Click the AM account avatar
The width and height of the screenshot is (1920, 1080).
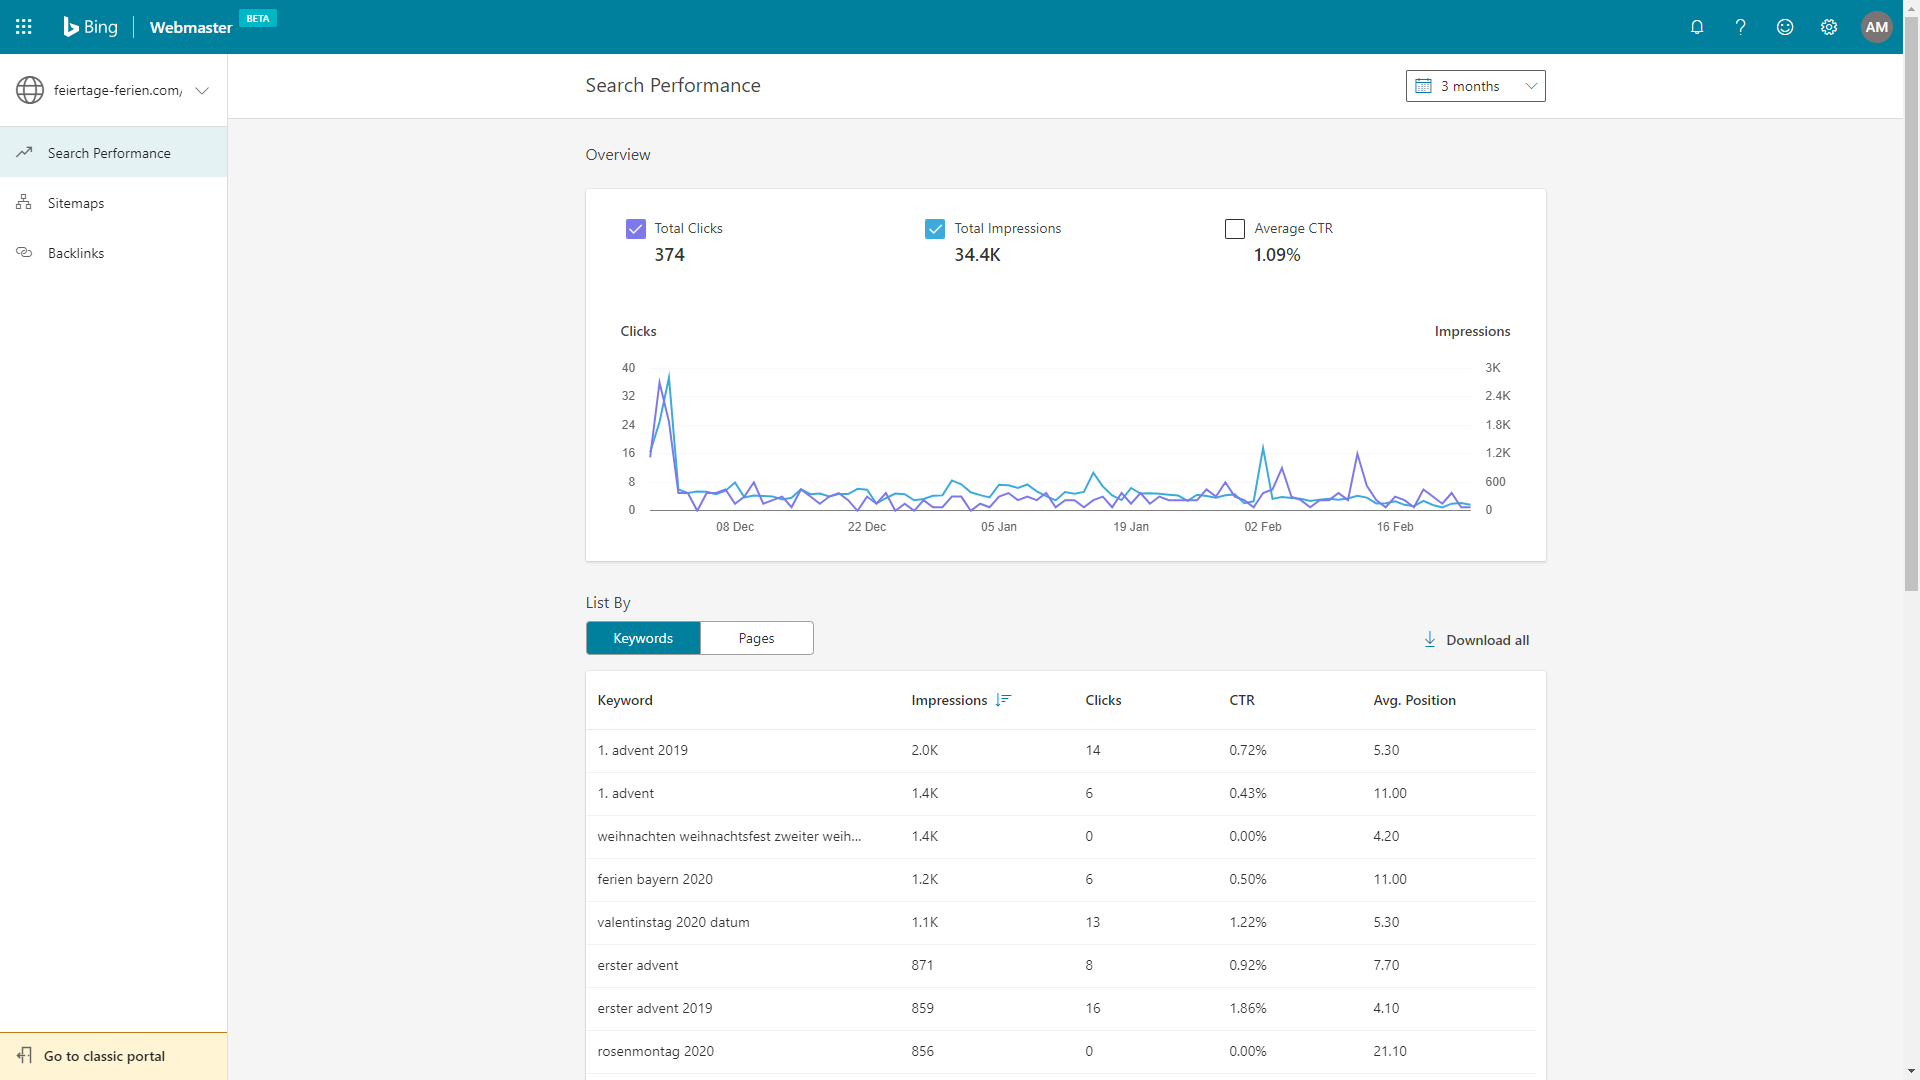coord(1877,27)
